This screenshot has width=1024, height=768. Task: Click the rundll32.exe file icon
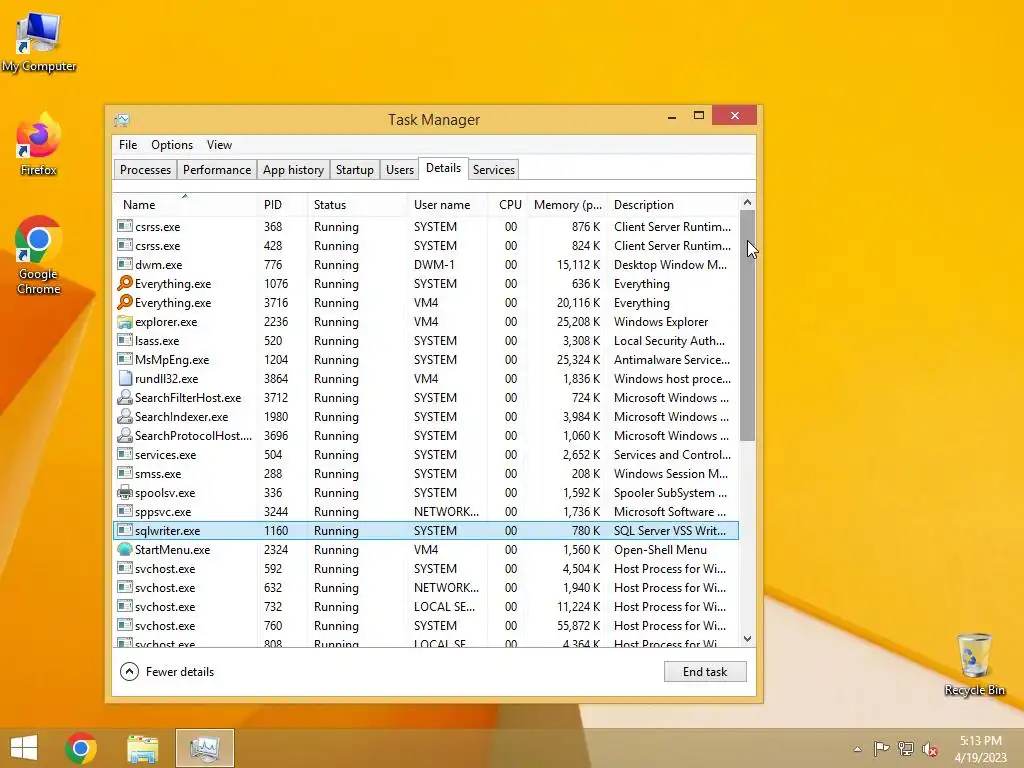[x=125, y=378]
